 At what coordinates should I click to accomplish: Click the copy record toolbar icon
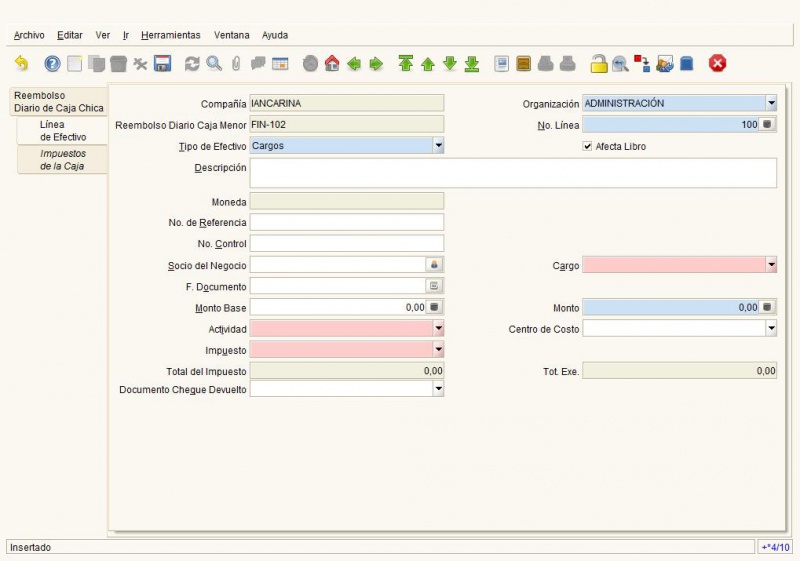tap(96, 64)
